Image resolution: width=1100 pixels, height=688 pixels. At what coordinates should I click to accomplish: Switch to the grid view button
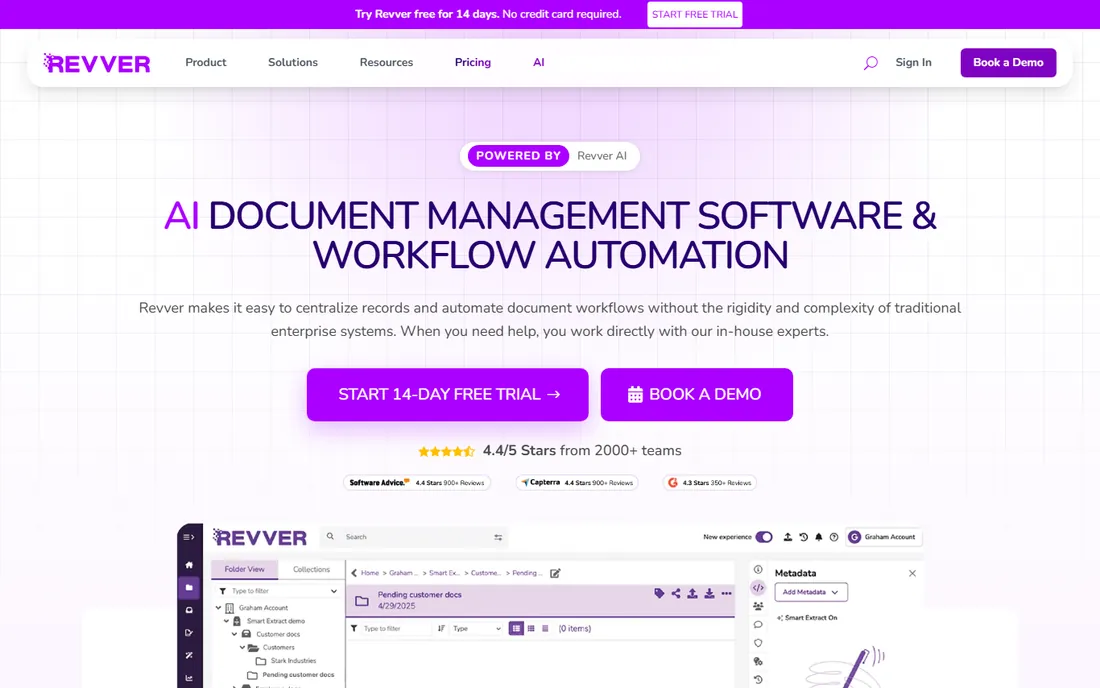[x=531, y=628]
